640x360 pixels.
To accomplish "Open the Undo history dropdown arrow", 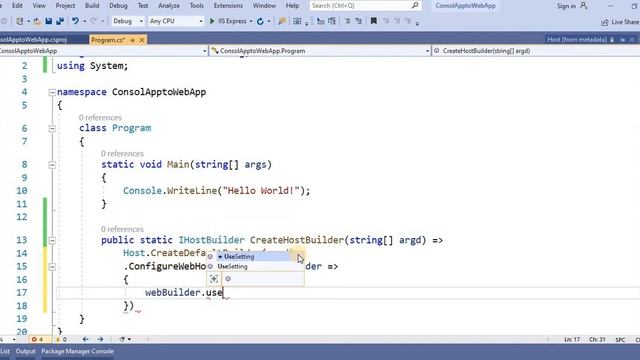I will point(84,21).
